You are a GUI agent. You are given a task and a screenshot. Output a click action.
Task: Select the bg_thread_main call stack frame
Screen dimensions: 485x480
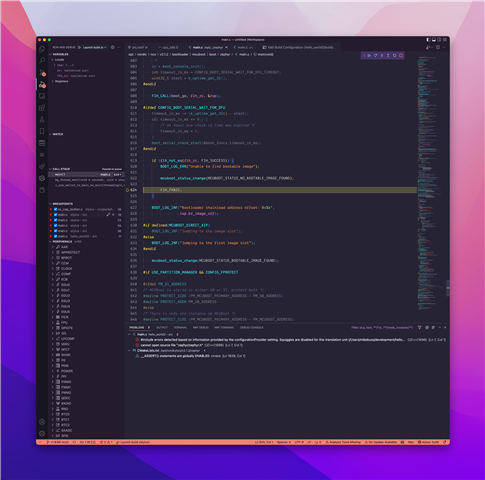tap(87, 180)
